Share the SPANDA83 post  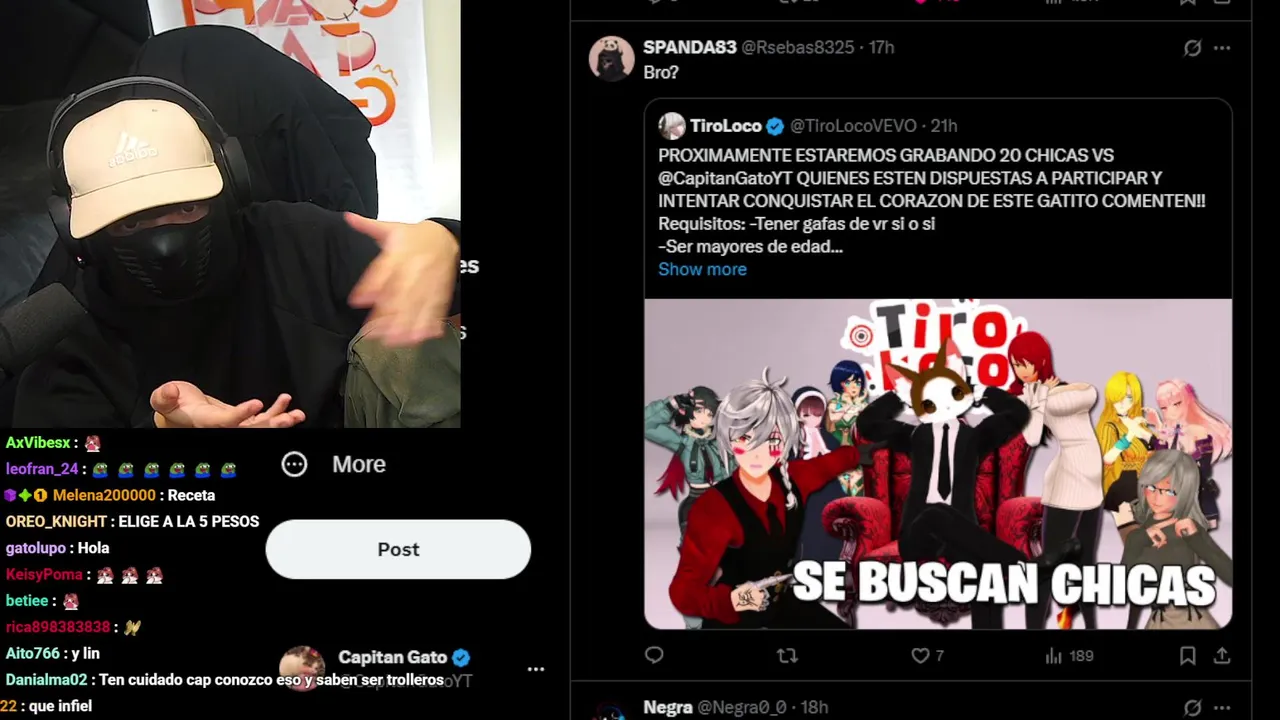click(x=1222, y=656)
